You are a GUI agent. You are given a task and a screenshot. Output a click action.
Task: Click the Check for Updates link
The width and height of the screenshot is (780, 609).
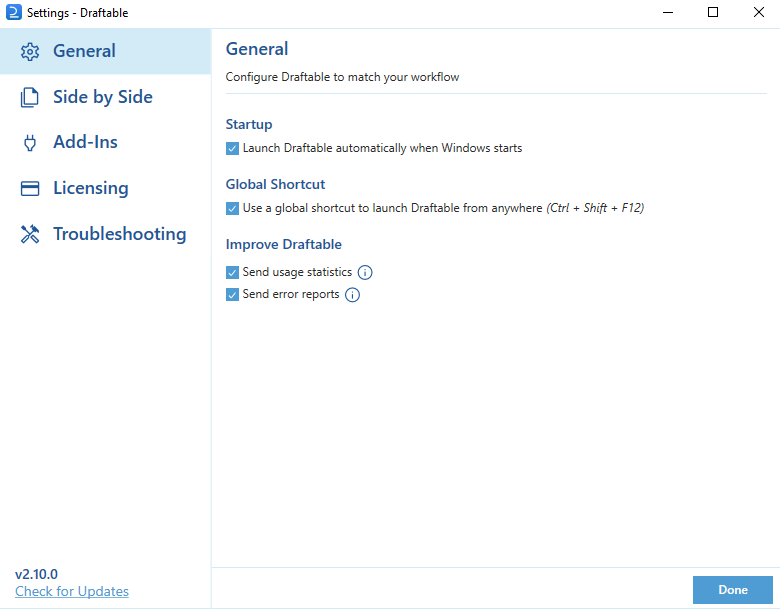pos(72,591)
